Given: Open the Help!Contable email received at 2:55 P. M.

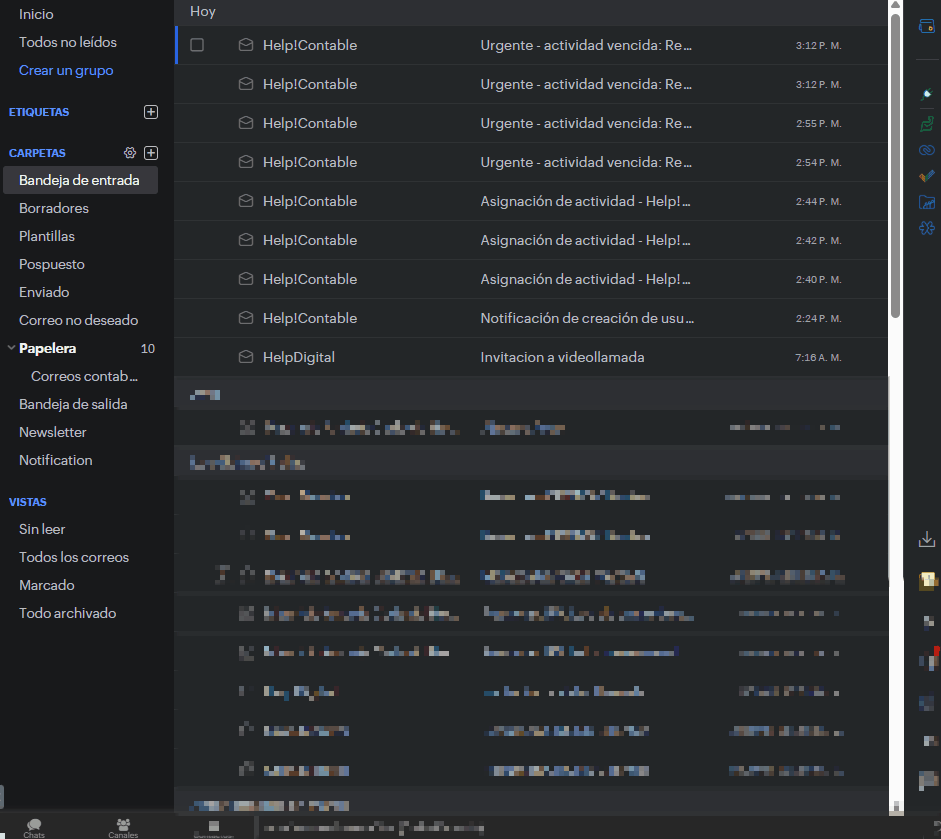Looking at the screenshot, I should pos(531,123).
